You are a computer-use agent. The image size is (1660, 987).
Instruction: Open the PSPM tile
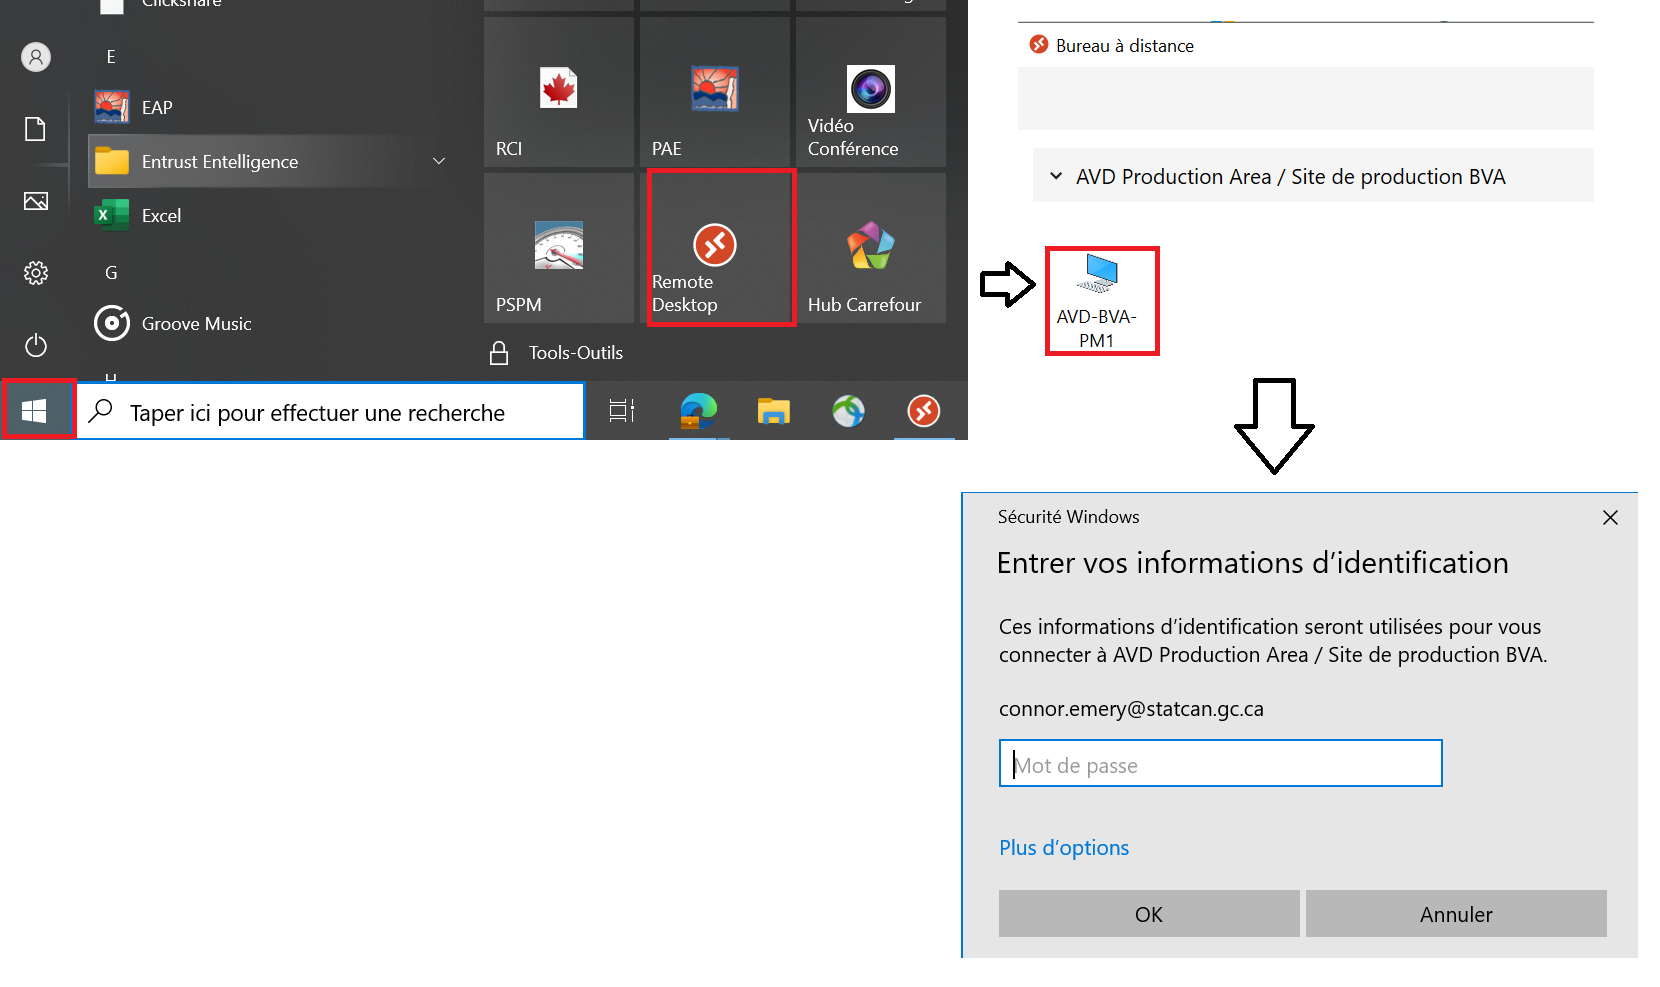click(x=559, y=248)
